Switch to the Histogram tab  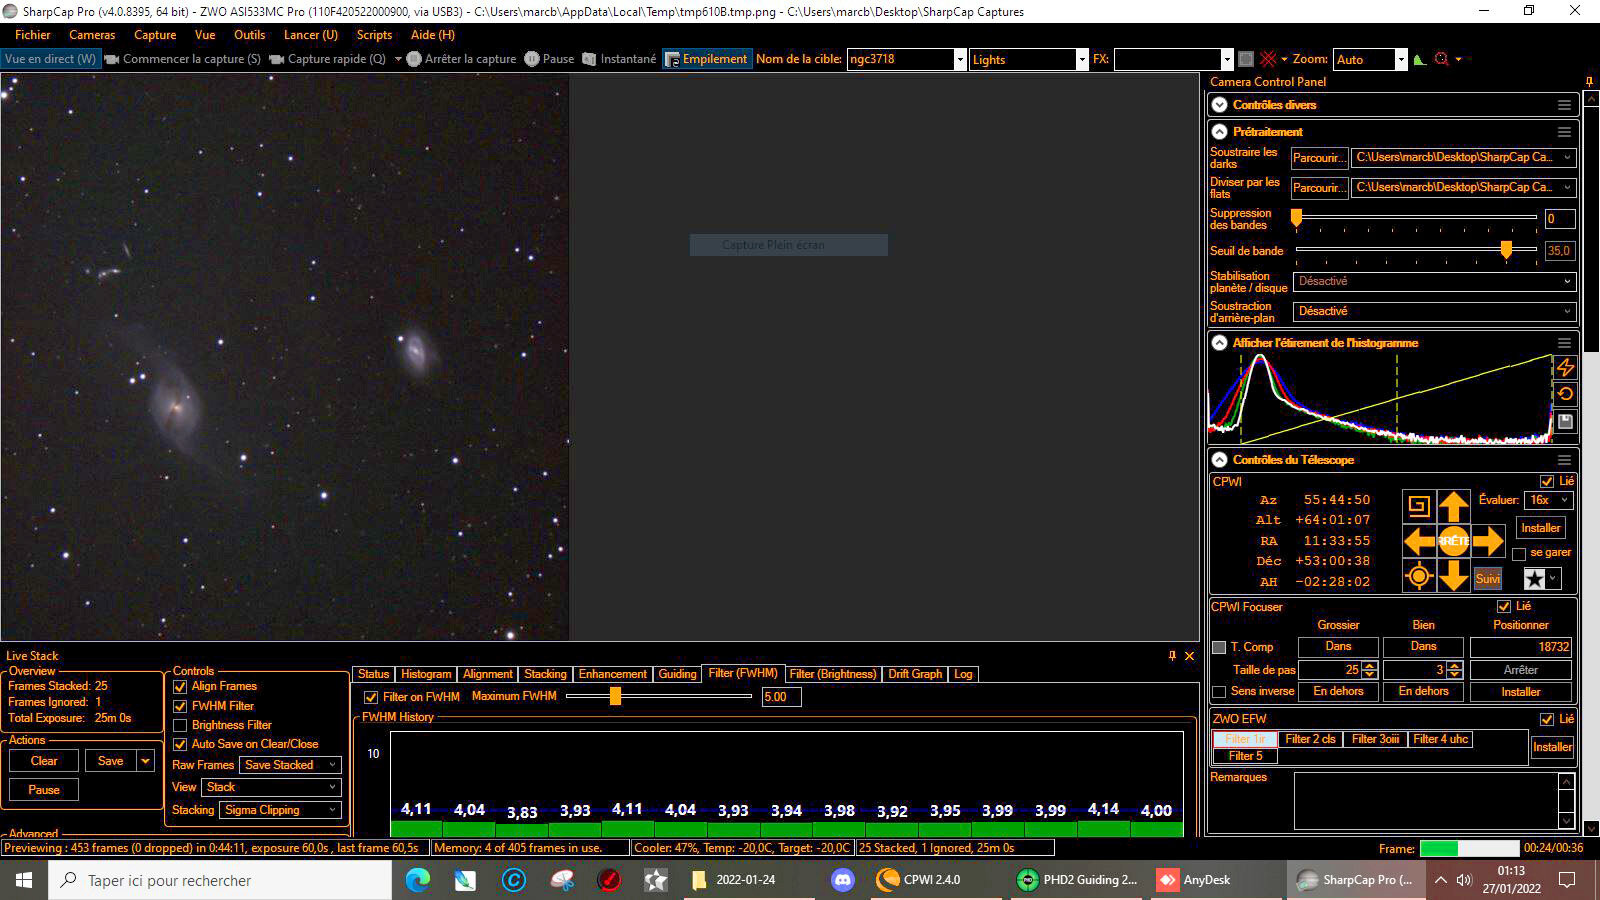coord(426,674)
